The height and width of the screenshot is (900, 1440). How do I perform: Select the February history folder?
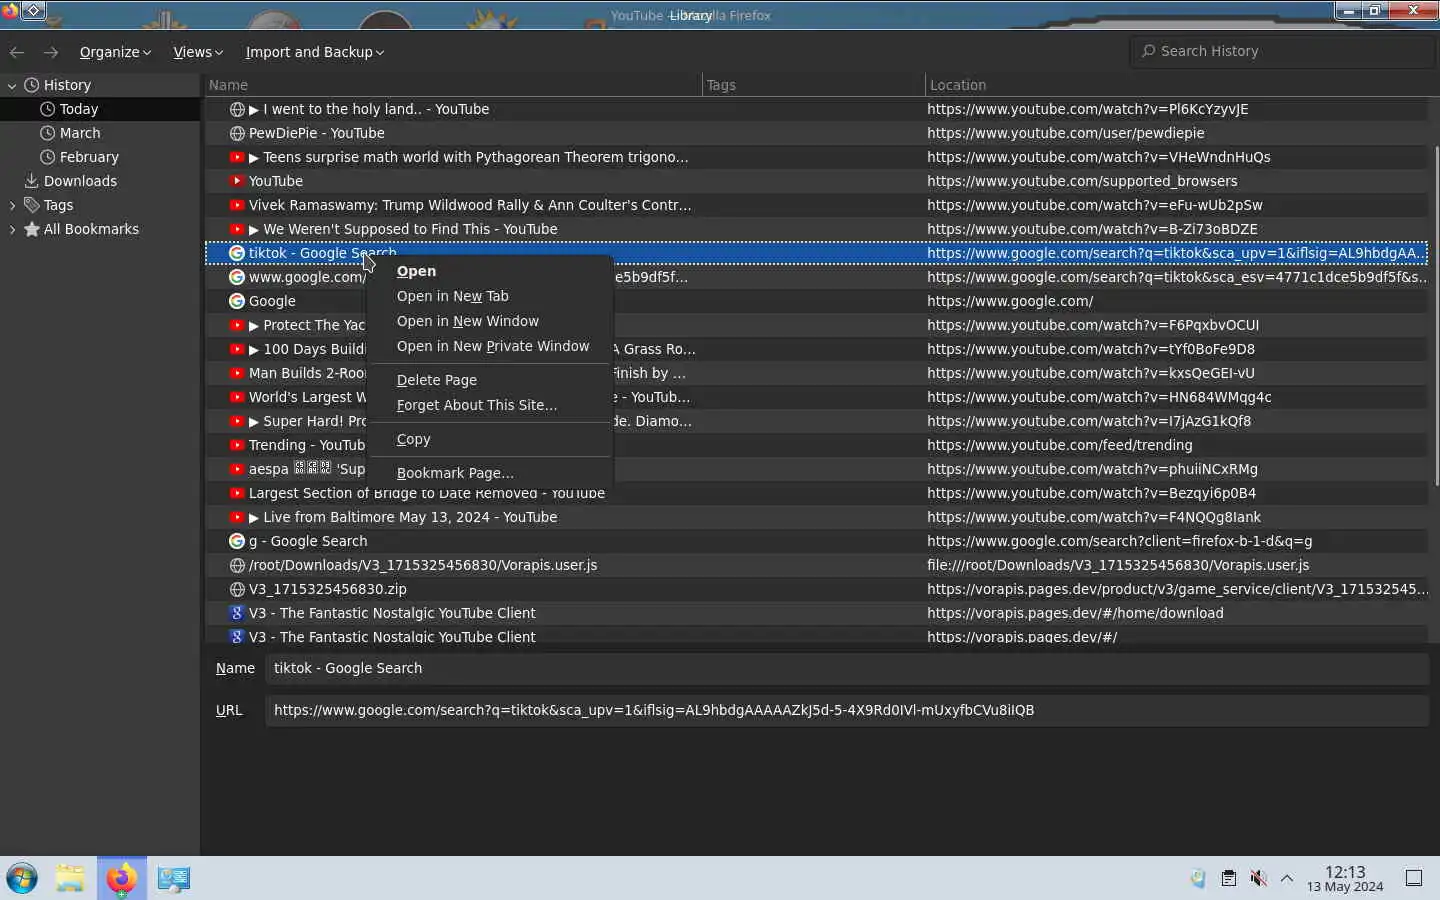tap(100, 157)
